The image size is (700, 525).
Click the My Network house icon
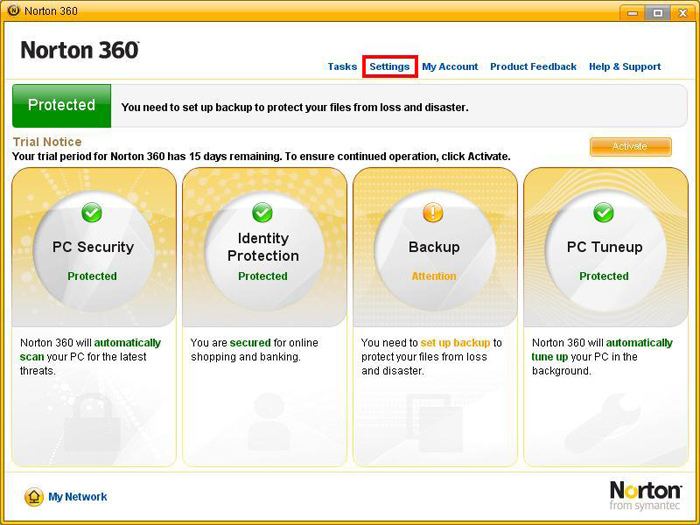pos(34,497)
